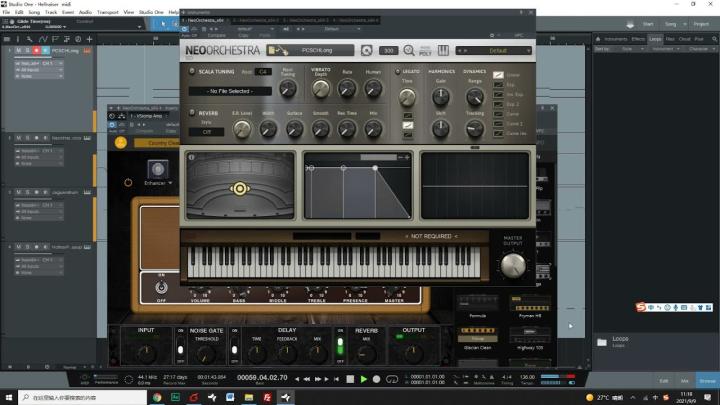Click the add track plus icon
720x405 pixels.
click(x=90, y=39)
